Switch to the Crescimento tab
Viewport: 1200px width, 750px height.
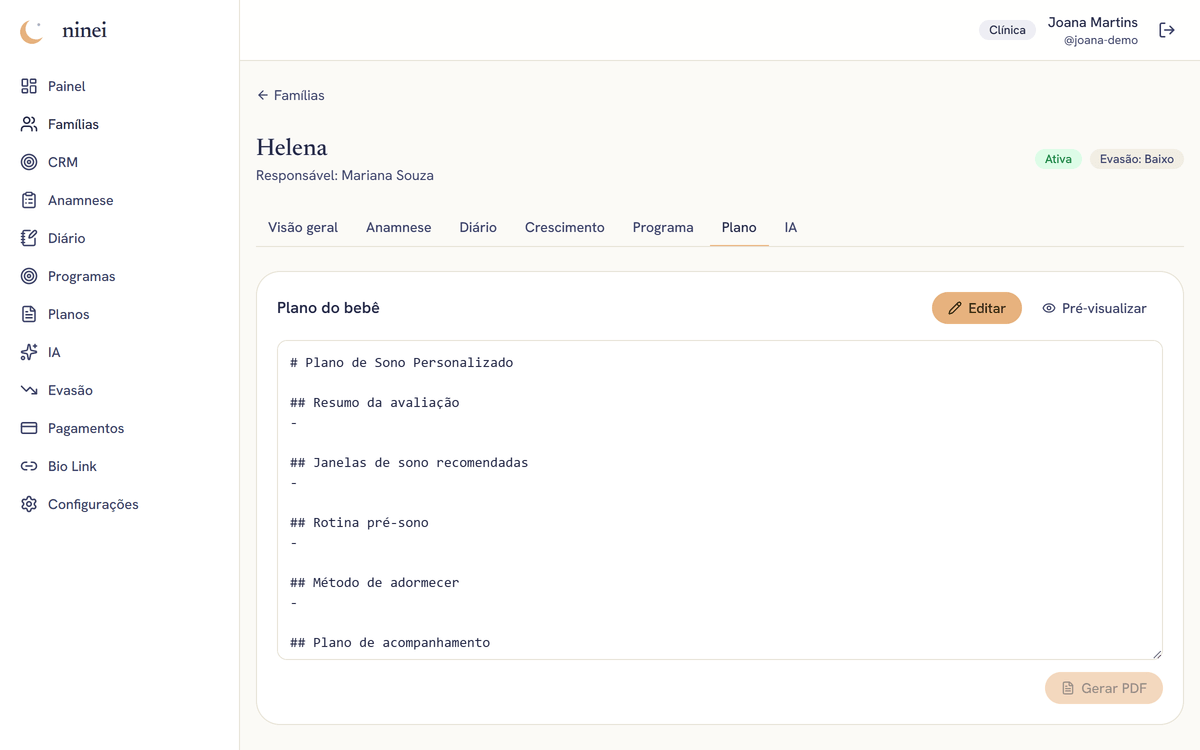click(565, 227)
